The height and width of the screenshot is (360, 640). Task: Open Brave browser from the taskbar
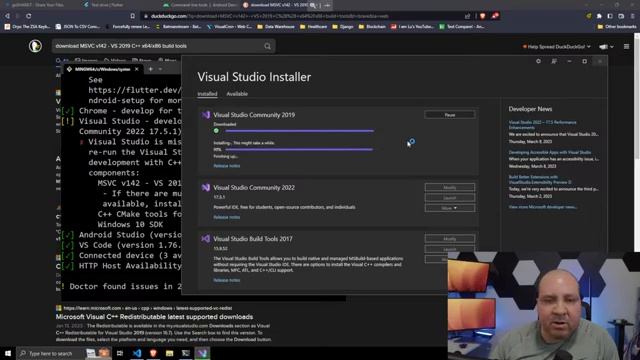(153, 353)
